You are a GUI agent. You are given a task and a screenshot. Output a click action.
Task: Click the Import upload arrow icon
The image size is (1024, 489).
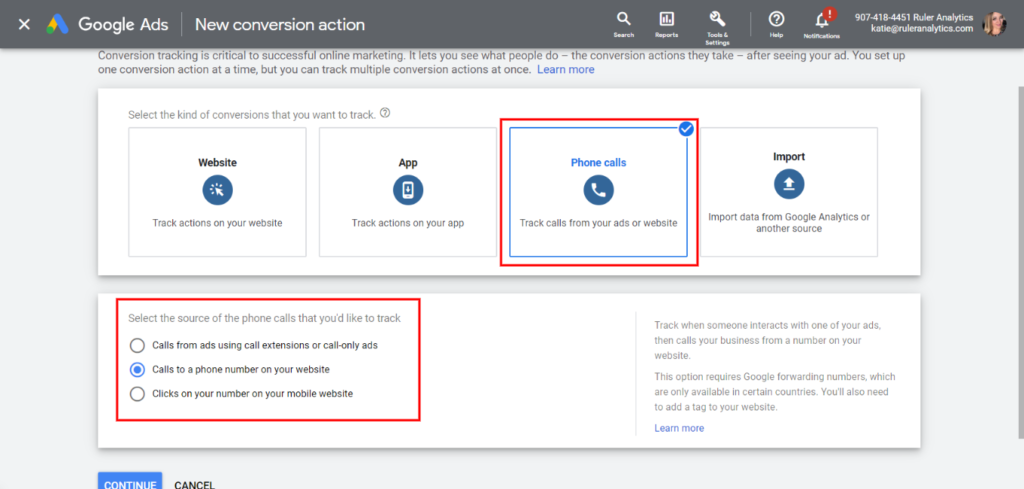788,184
